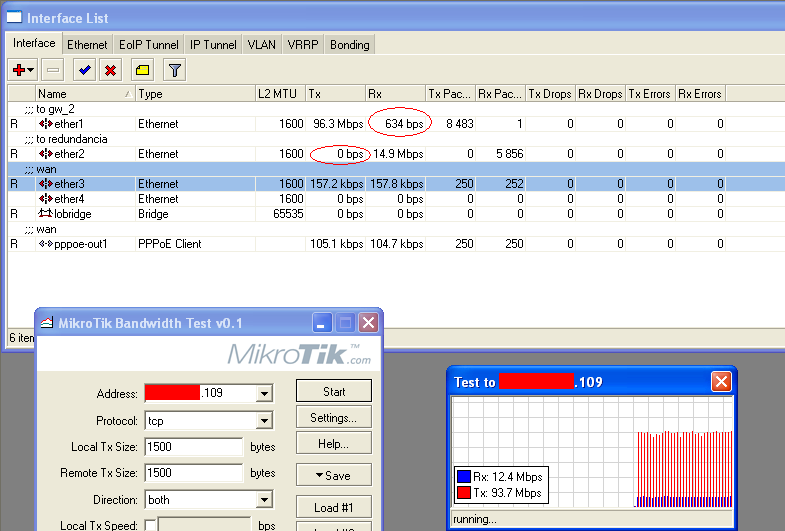The height and width of the screenshot is (531, 785).
Task: Click the ether2 interface icon
Action: [46, 154]
